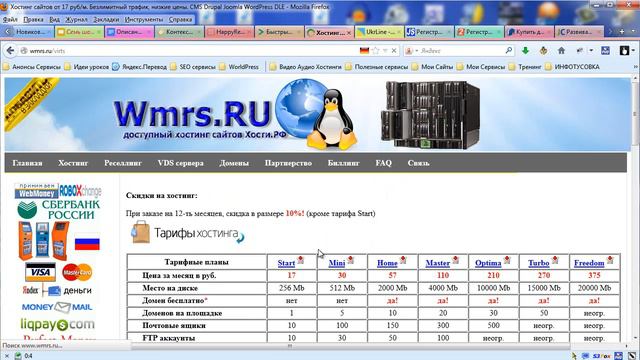Click the Russian flag image

pos(87,242)
